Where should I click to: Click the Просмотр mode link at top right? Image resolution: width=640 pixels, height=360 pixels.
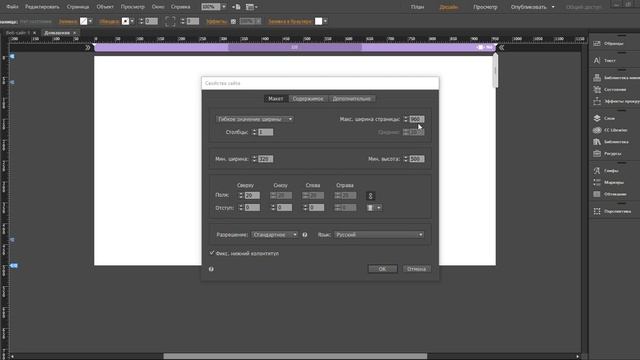(485, 7)
